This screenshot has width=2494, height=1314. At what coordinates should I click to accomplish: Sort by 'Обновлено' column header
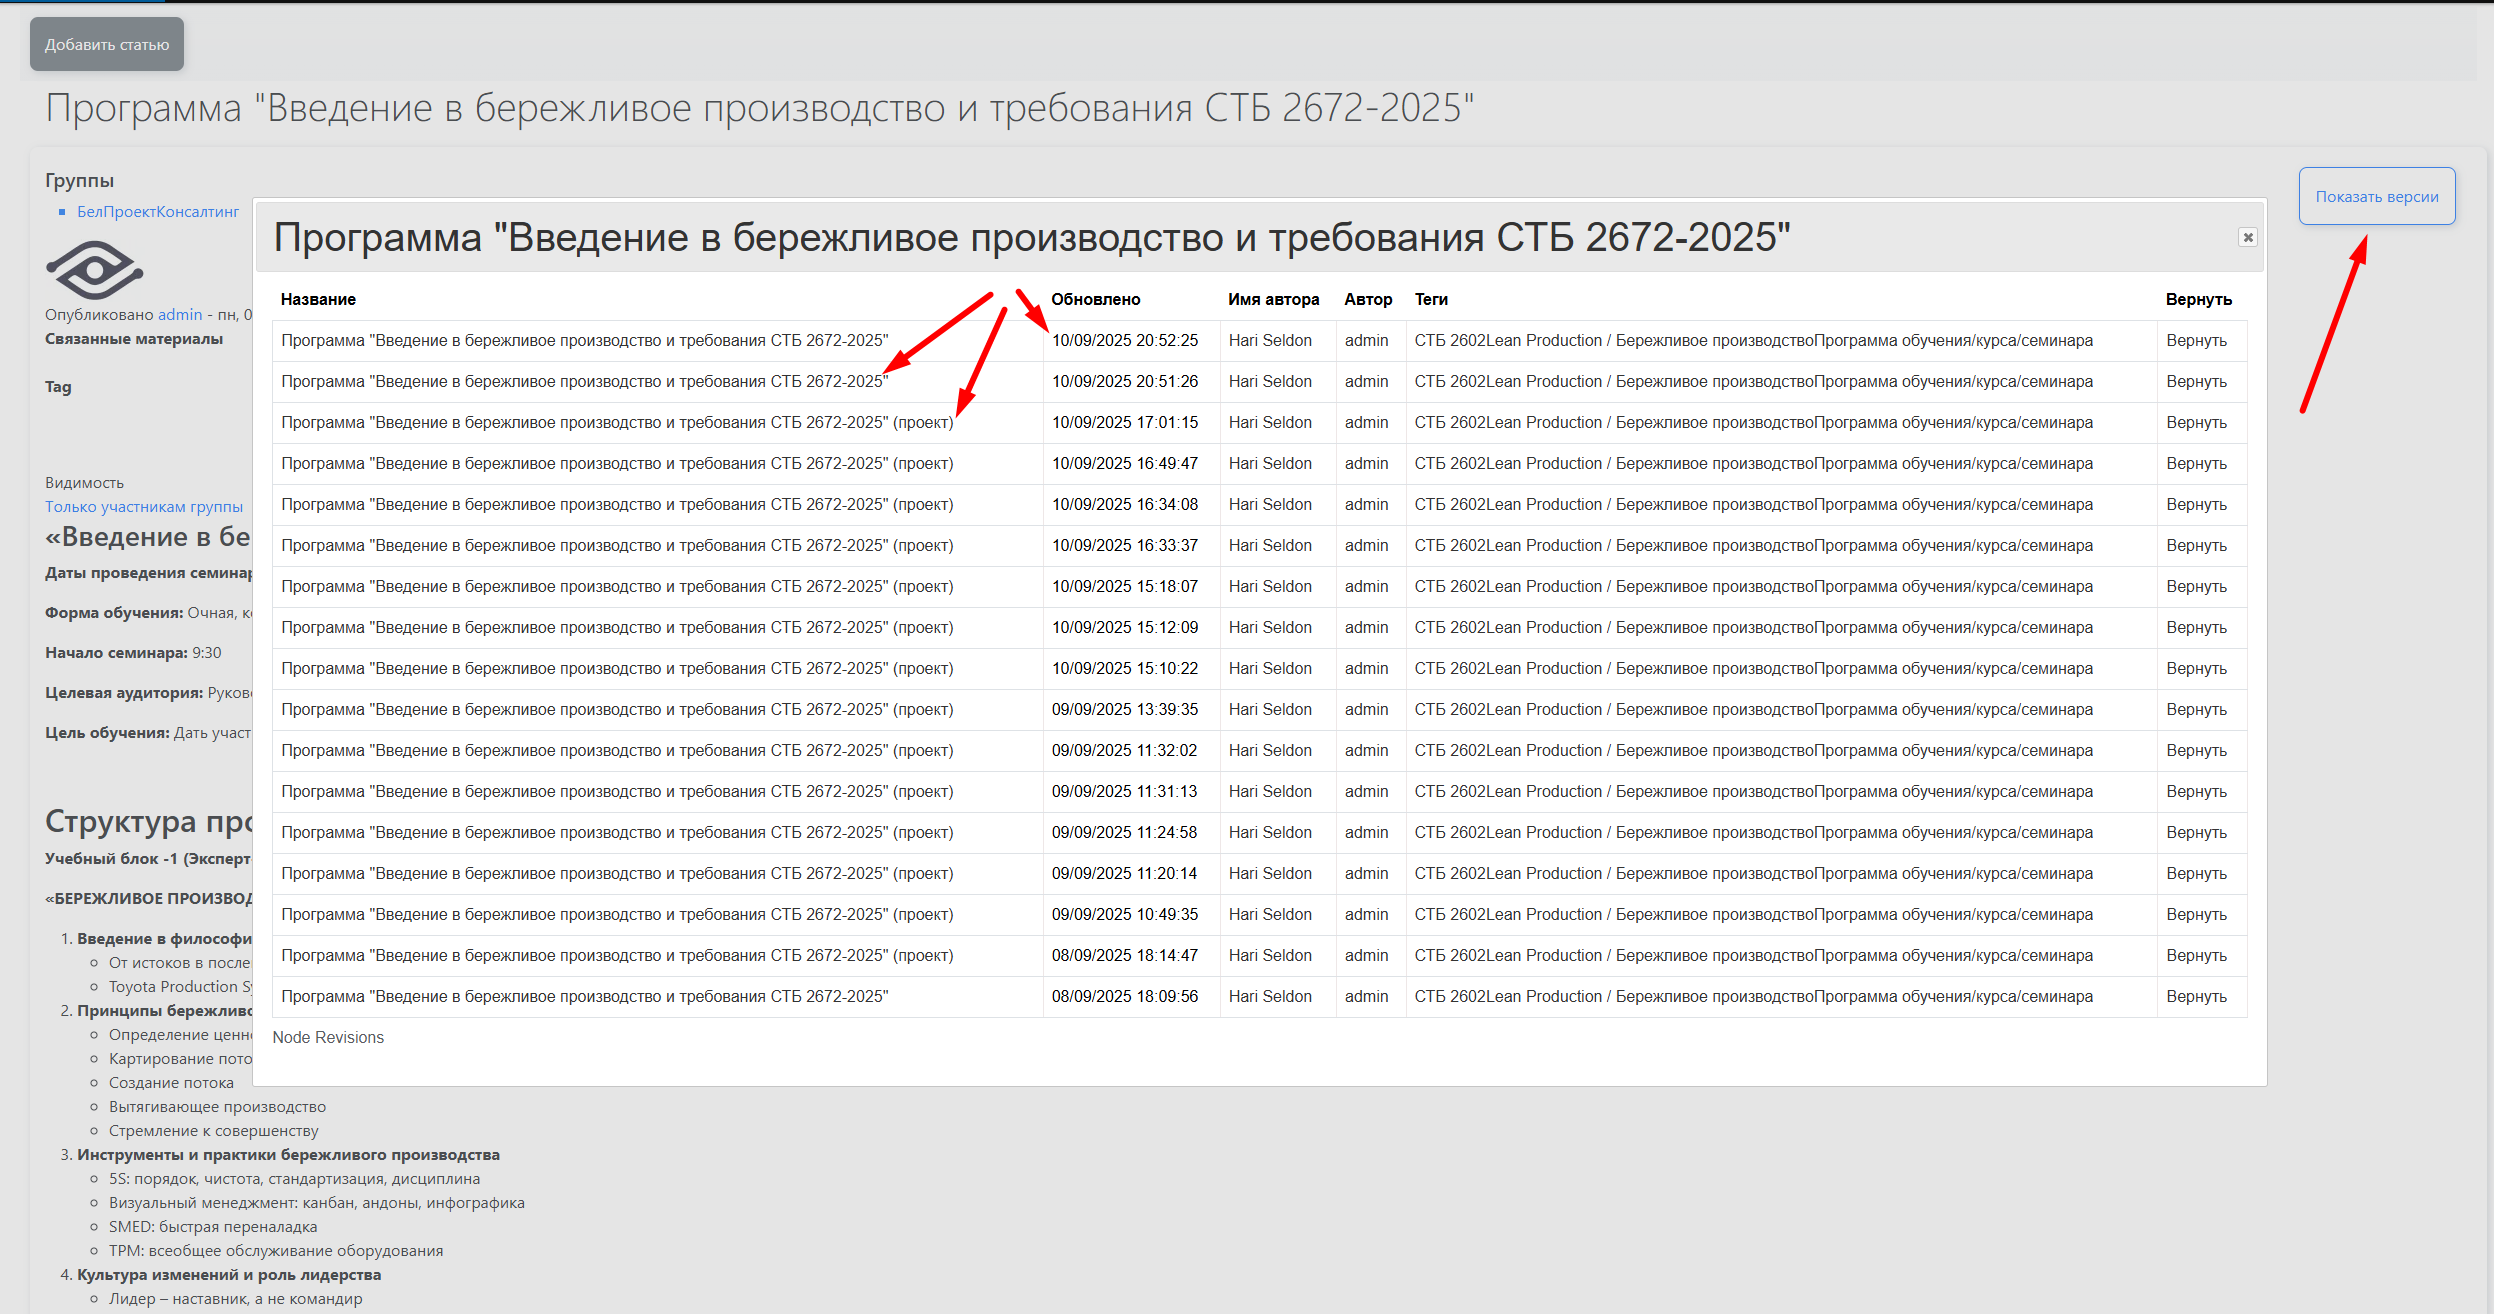1095,299
